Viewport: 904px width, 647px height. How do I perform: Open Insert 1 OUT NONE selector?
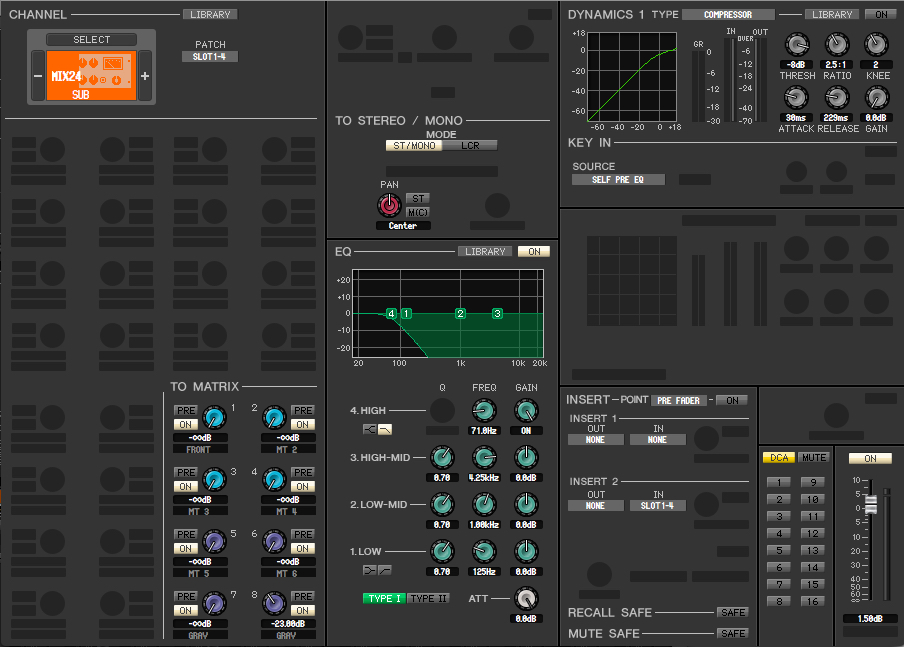point(596,439)
